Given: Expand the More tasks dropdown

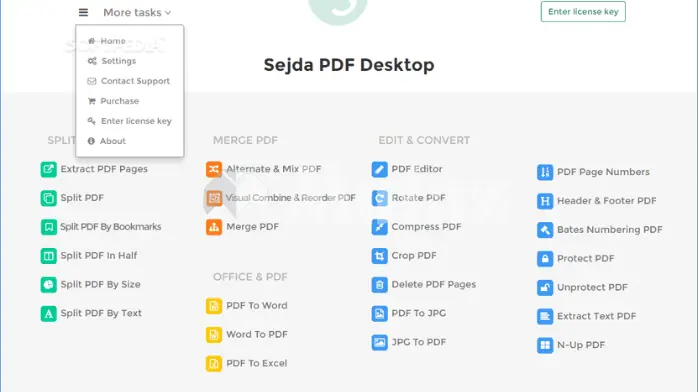Looking at the screenshot, I should click(137, 12).
